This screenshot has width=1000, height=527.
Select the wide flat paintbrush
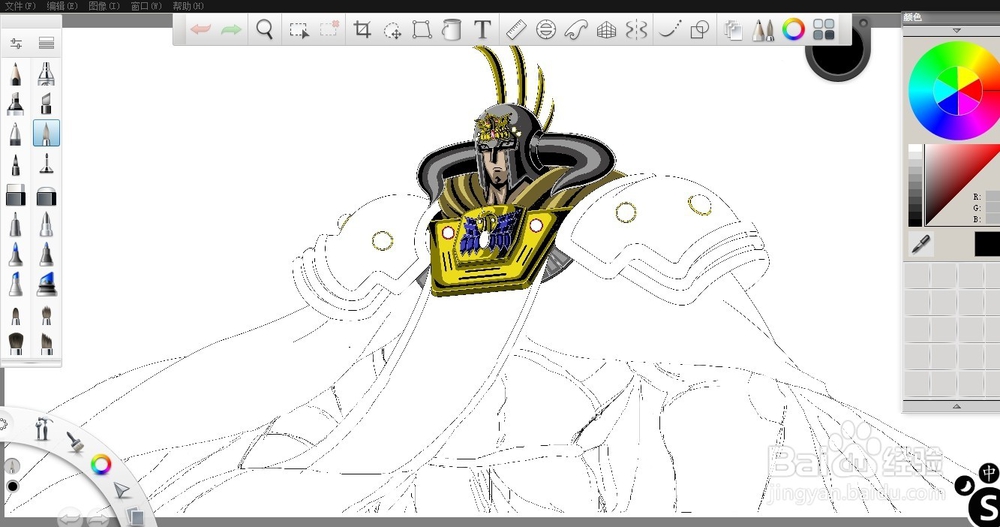click(x=15, y=343)
